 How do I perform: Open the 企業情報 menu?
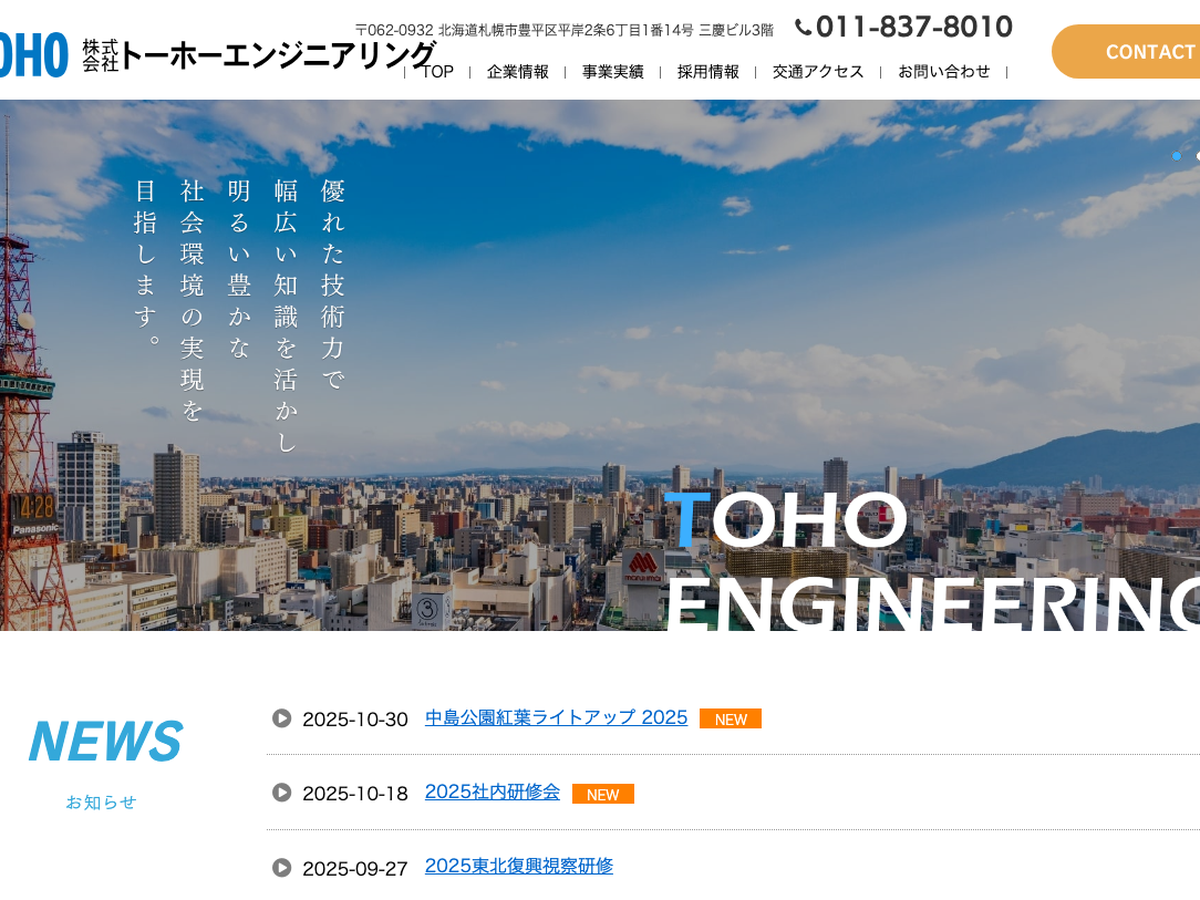click(x=517, y=72)
